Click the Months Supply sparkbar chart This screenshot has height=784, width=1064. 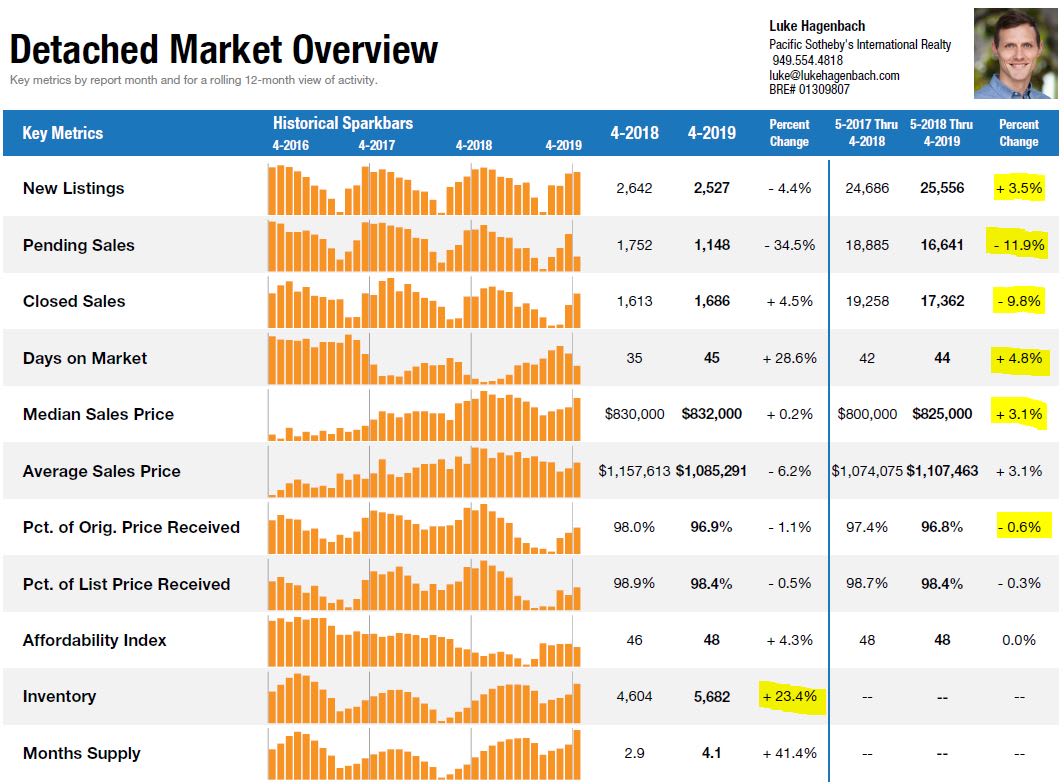tap(424, 754)
